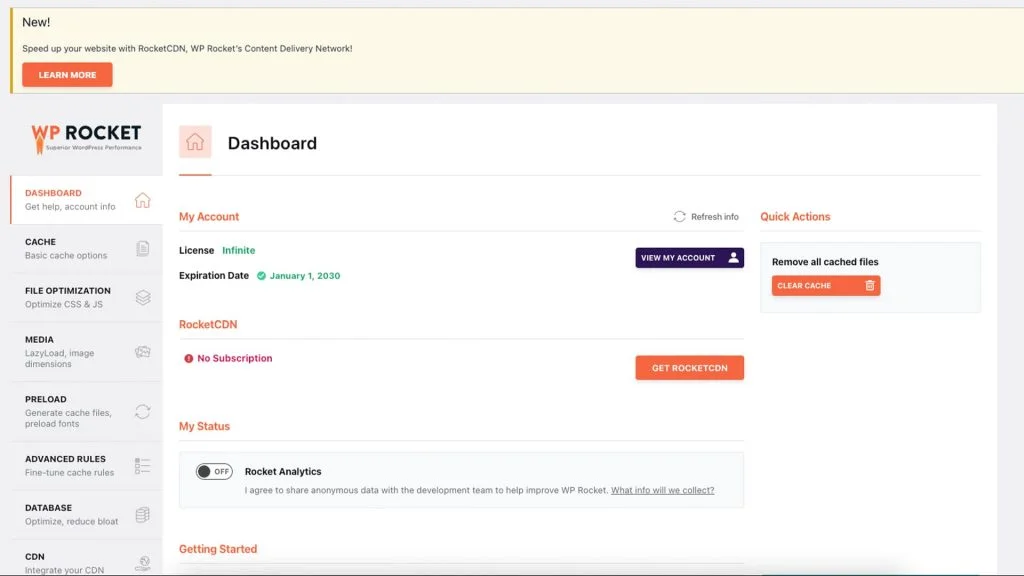Click the 'License' label
Image resolution: width=1024 pixels, height=576 pixels.
click(x=197, y=250)
